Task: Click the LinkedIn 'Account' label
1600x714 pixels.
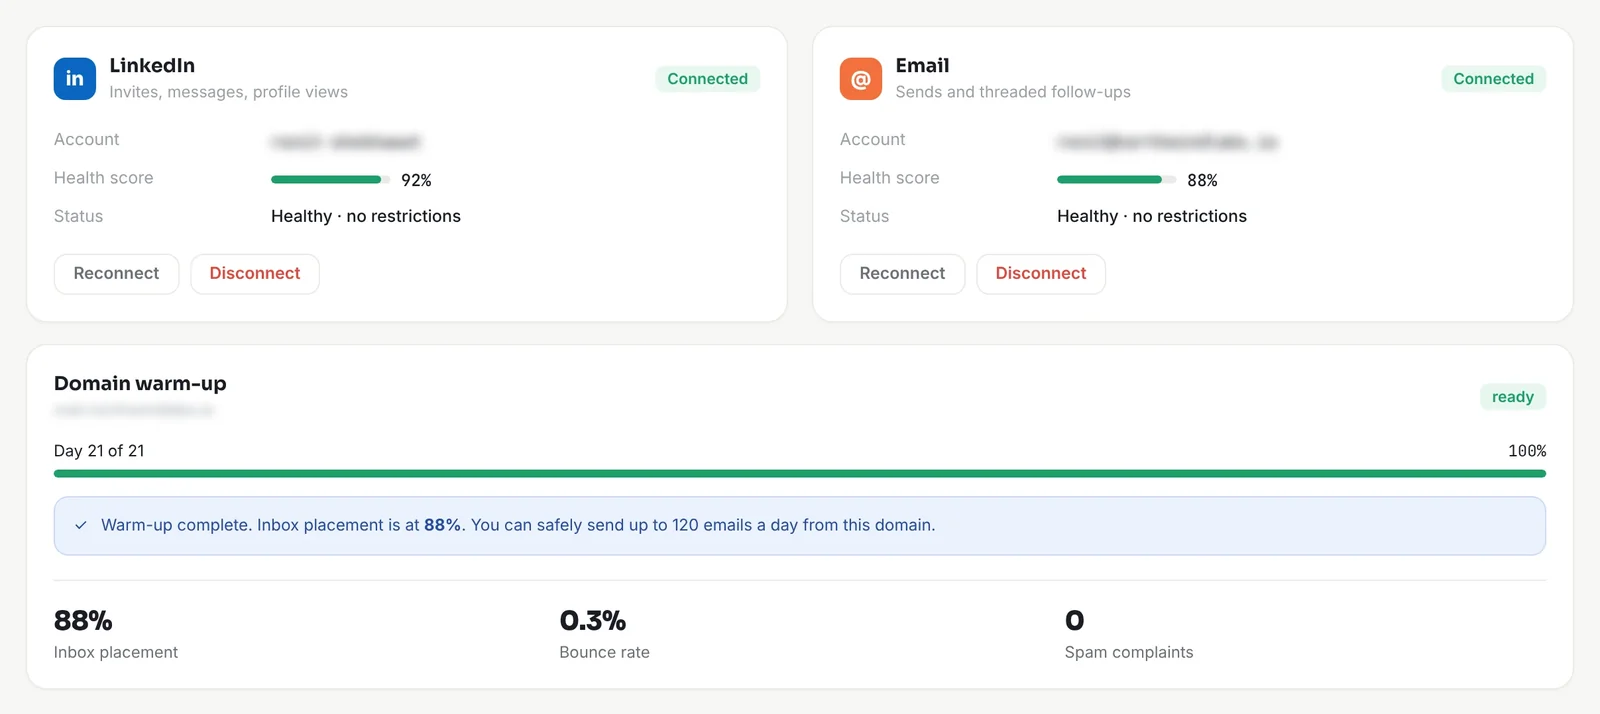Action: pyautogui.click(x=87, y=140)
